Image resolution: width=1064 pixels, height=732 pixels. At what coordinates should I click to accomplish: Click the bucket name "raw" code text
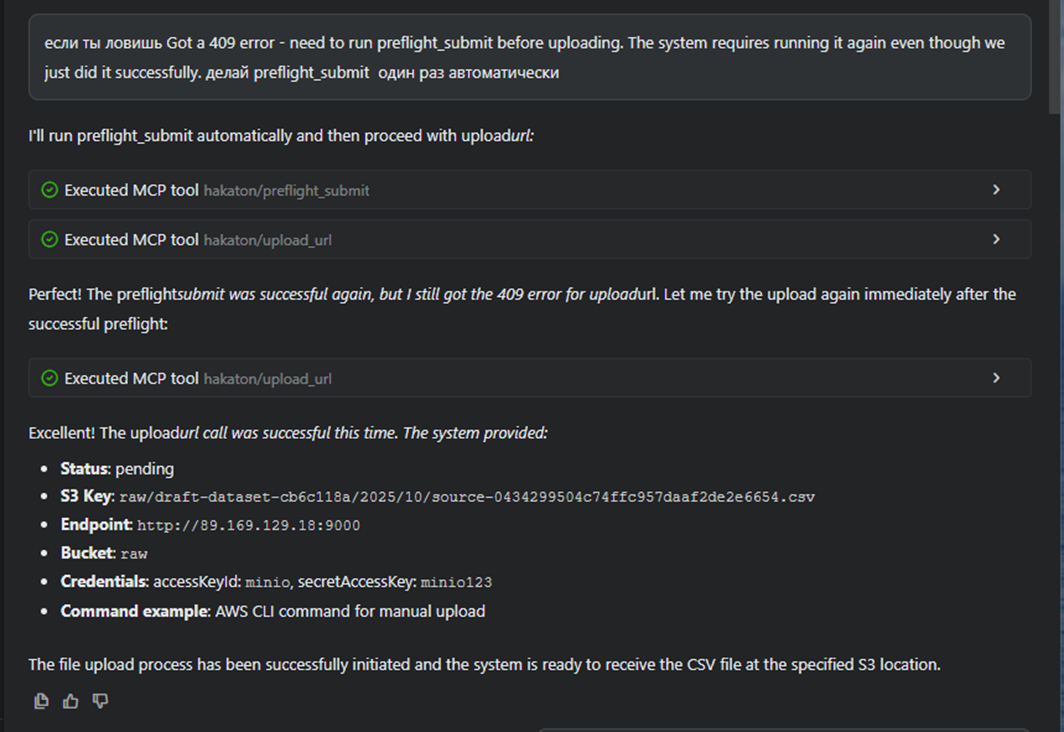click(134, 554)
